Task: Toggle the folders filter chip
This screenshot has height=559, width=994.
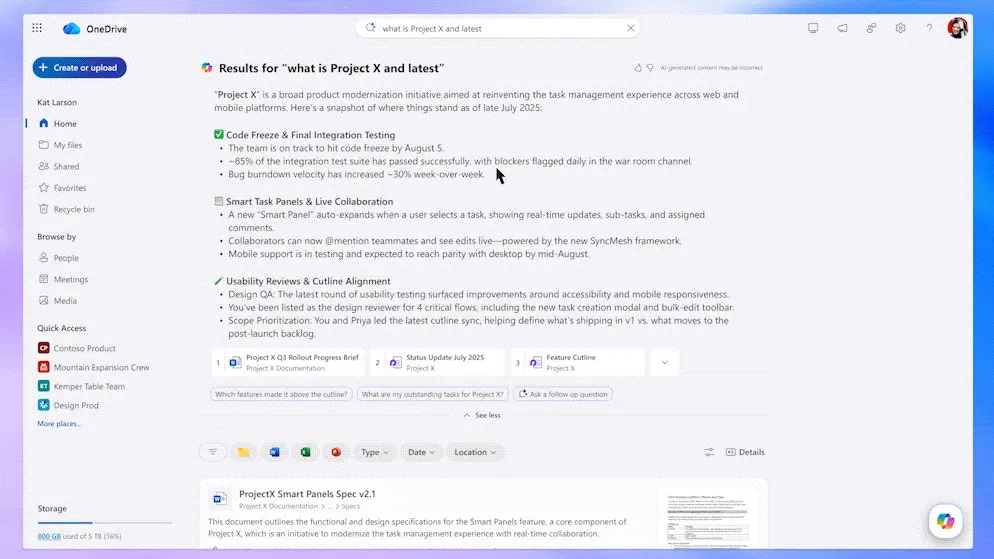Action: pyautogui.click(x=243, y=452)
